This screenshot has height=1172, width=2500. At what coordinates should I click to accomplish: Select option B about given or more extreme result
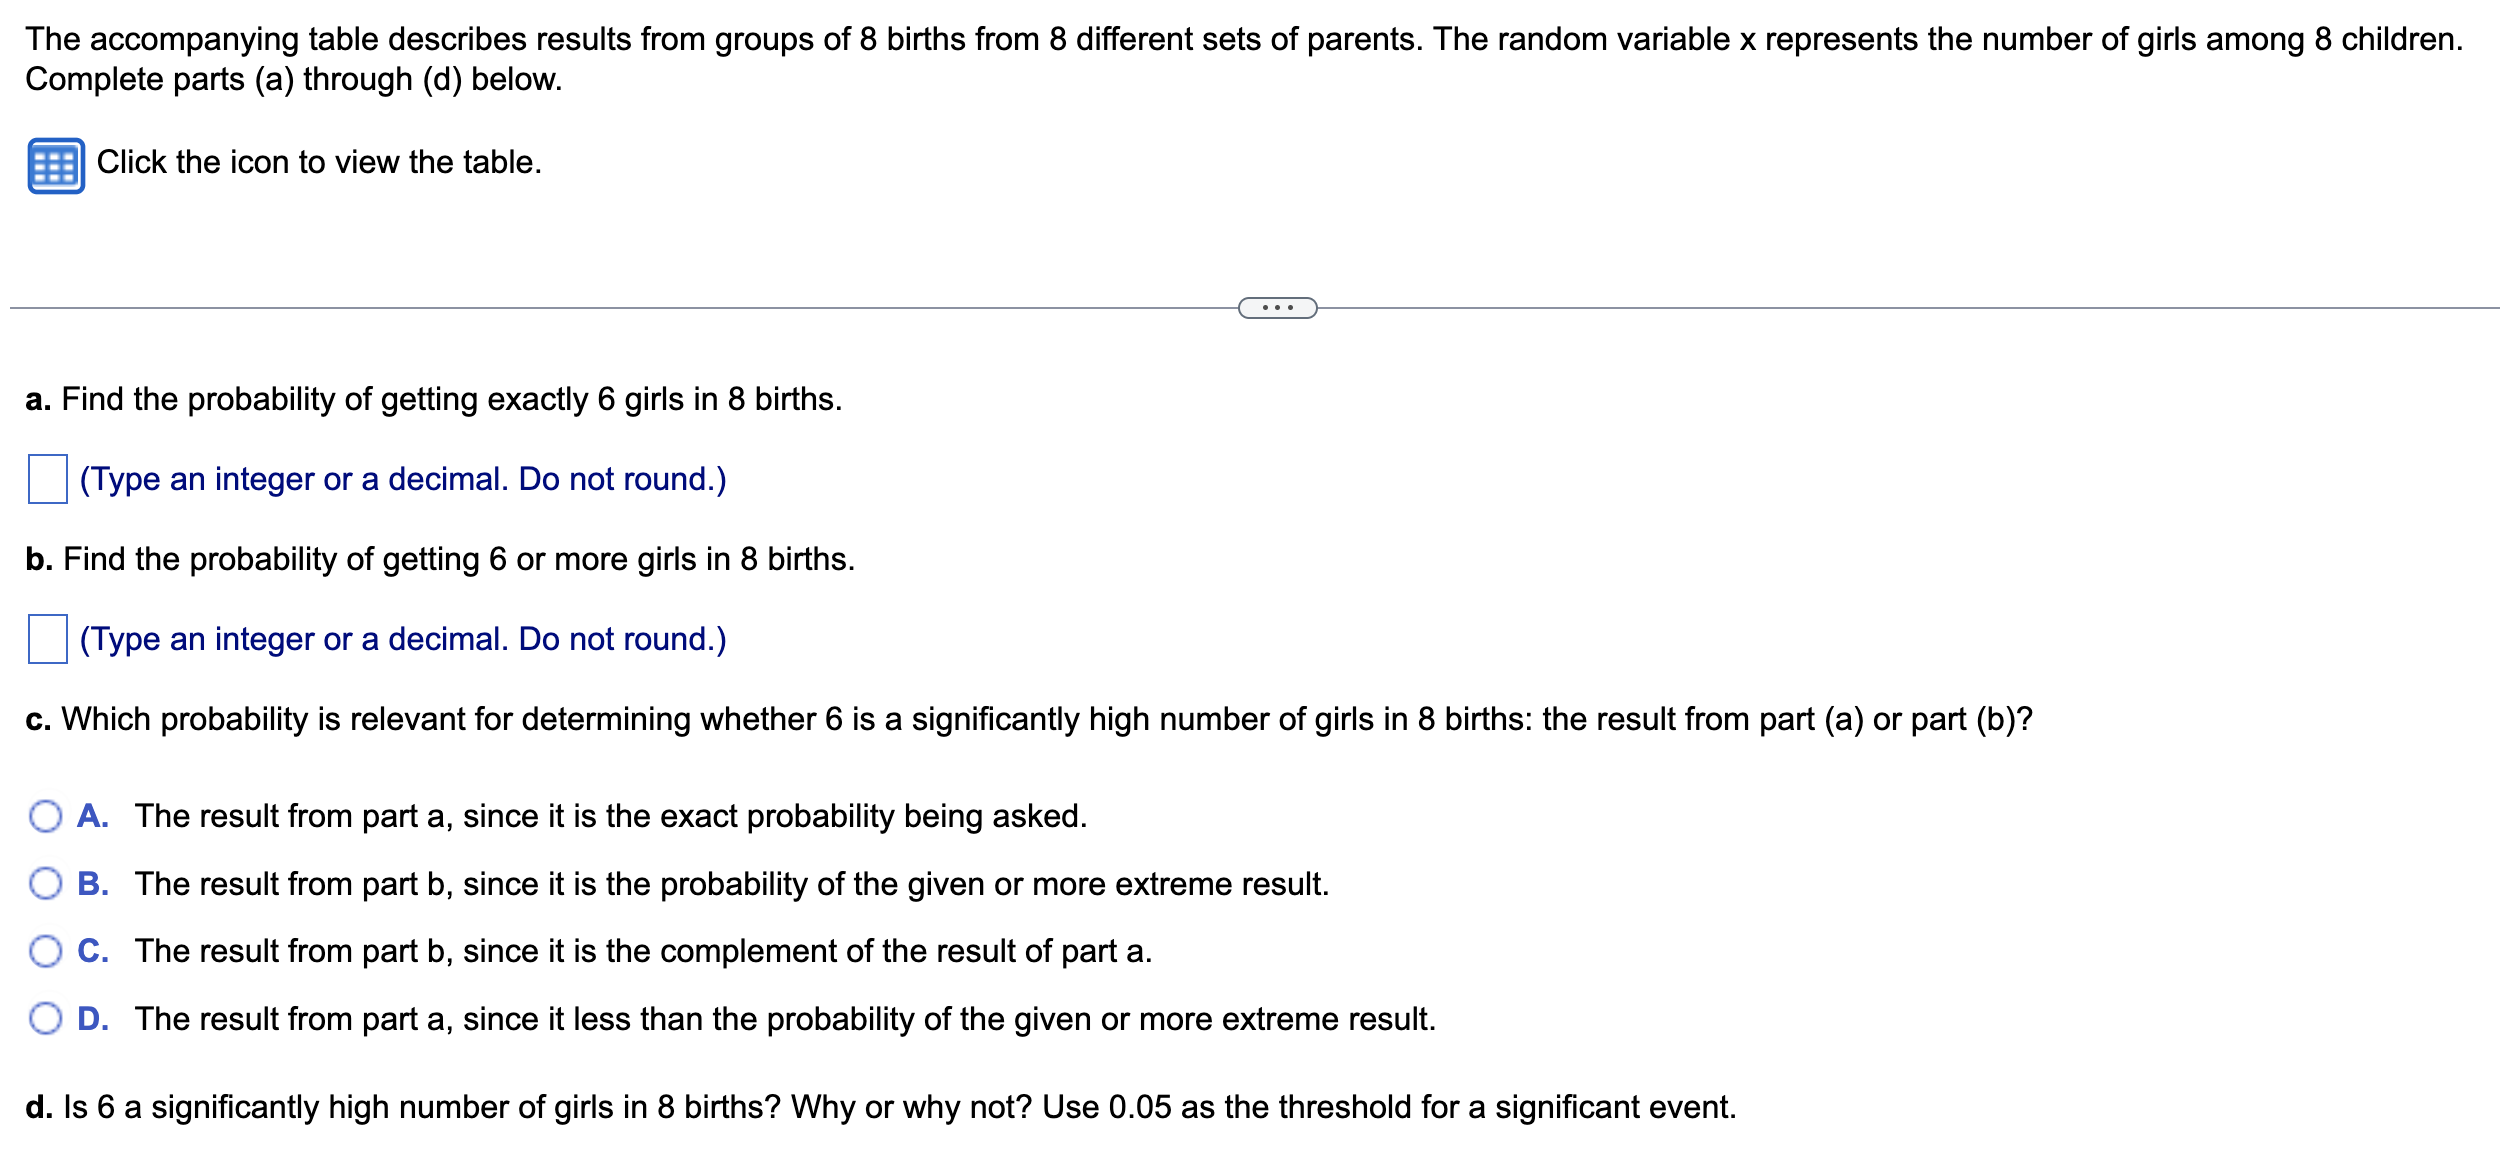coord(44,884)
